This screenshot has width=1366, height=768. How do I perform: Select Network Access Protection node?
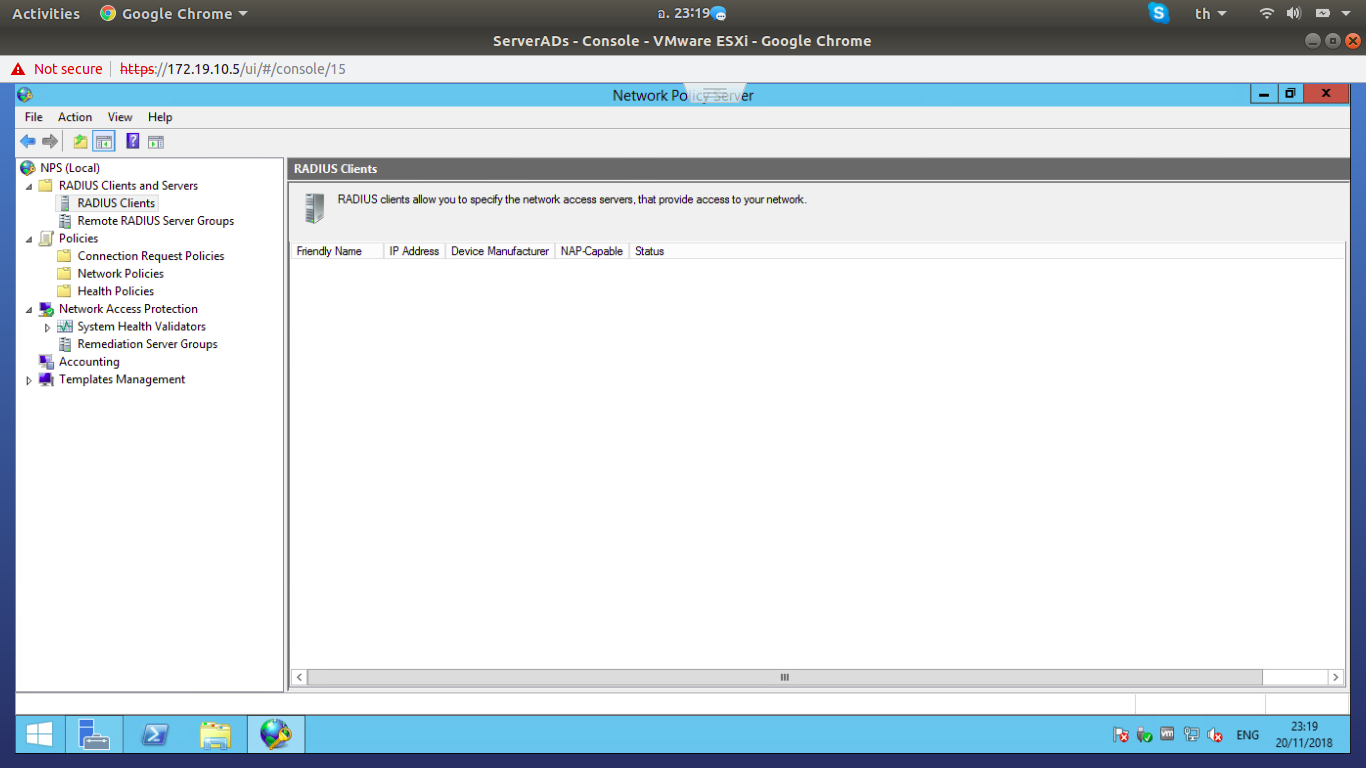(128, 309)
